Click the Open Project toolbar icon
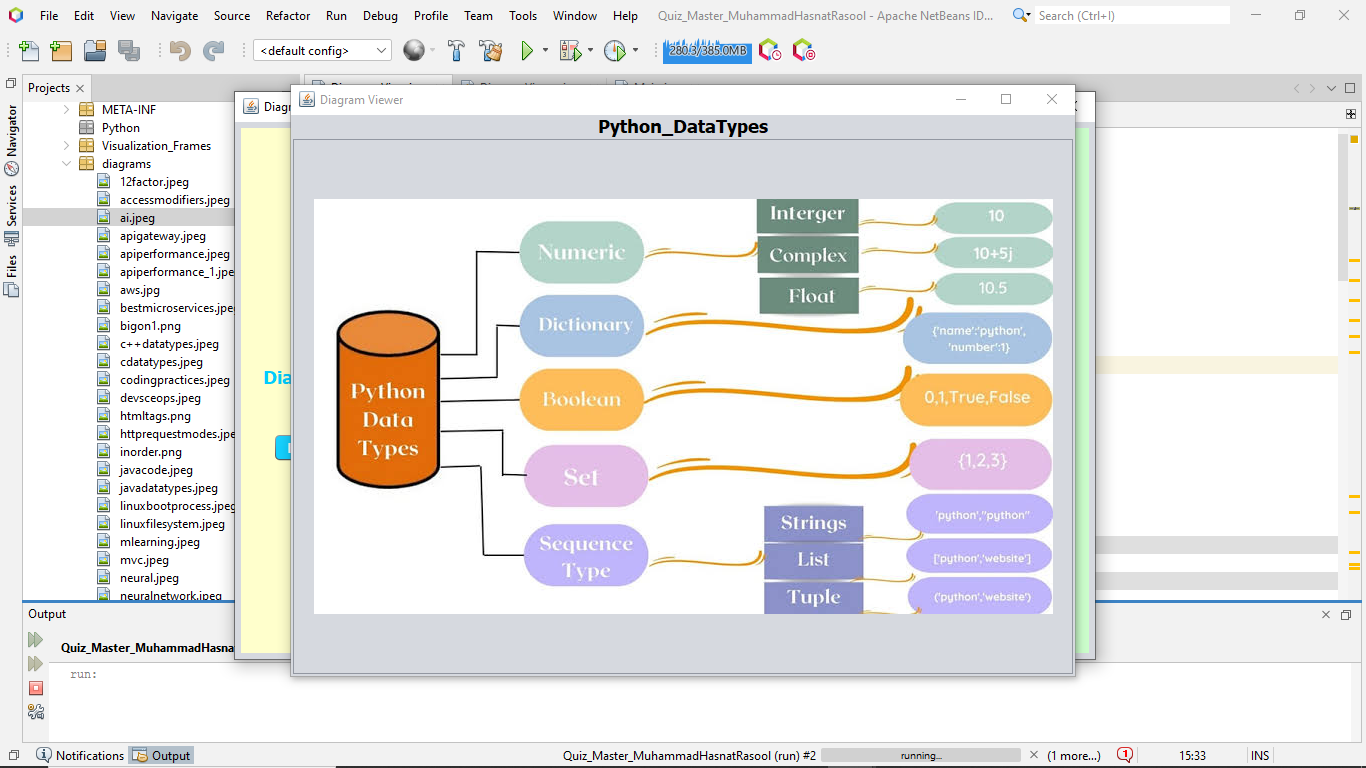Screen dimensions: 1366x768 point(95,51)
